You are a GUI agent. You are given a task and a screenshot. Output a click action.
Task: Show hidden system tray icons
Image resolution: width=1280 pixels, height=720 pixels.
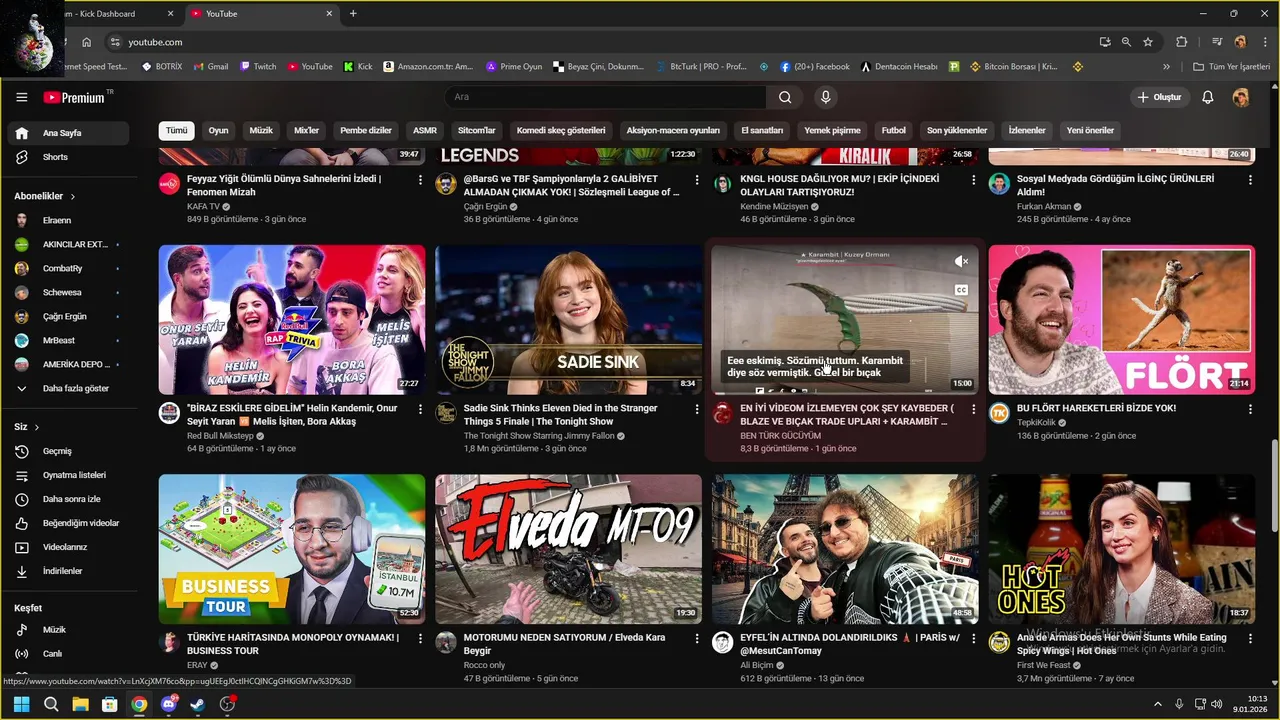tap(1158, 704)
